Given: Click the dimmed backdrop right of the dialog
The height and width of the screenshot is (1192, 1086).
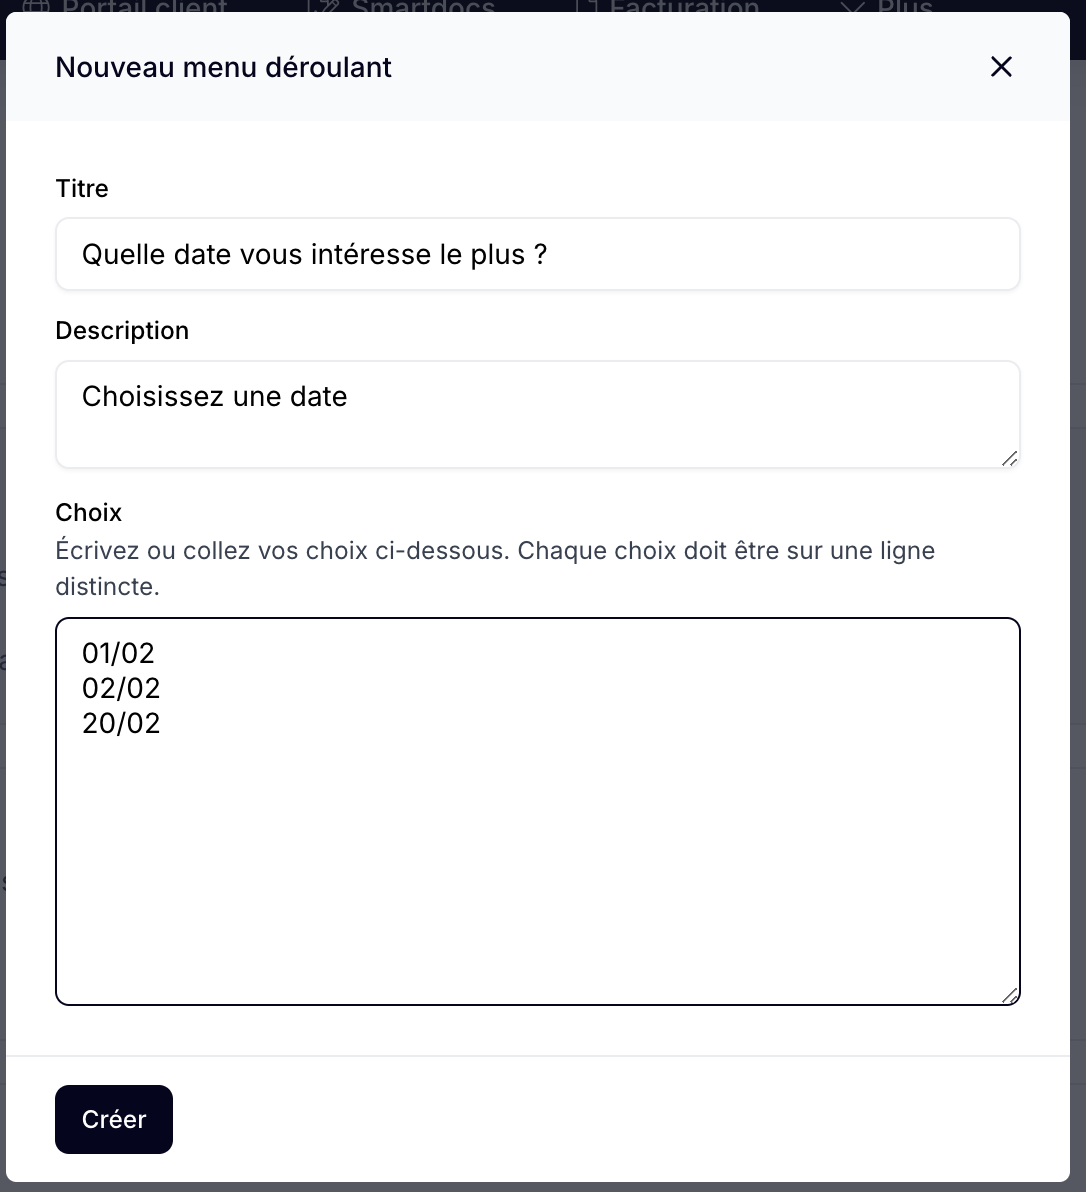Looking at the screenshot, I should (x=1078, y=608).
